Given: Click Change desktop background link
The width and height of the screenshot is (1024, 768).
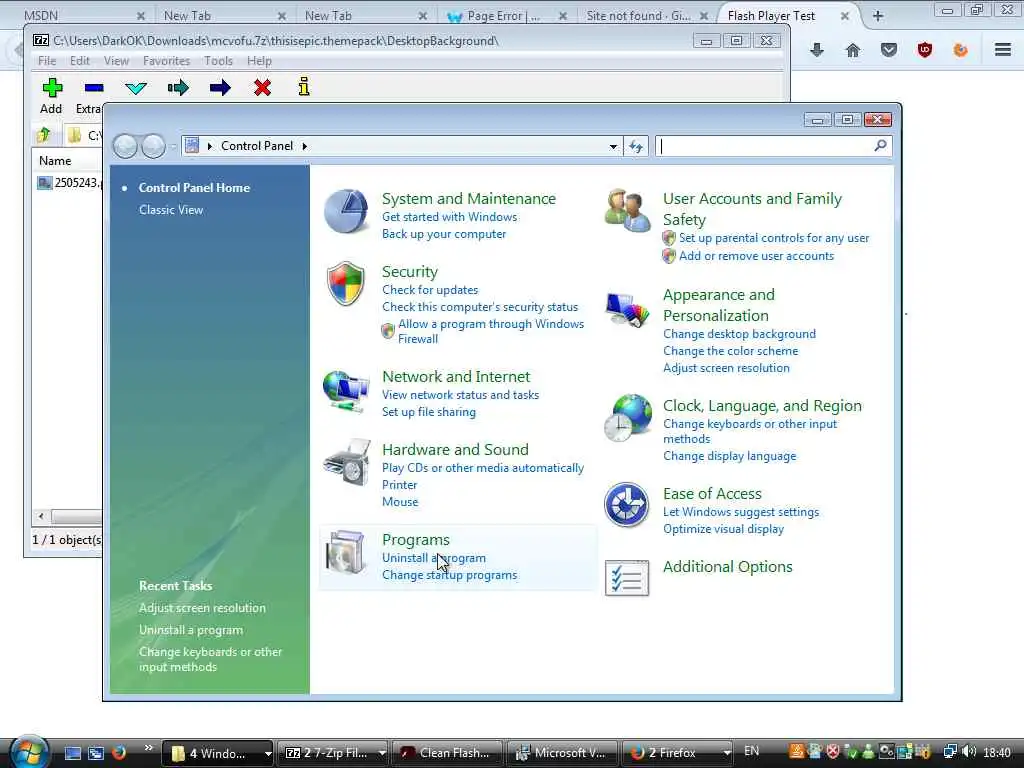Looking at the screenshot, I should (x=739, y=334).
